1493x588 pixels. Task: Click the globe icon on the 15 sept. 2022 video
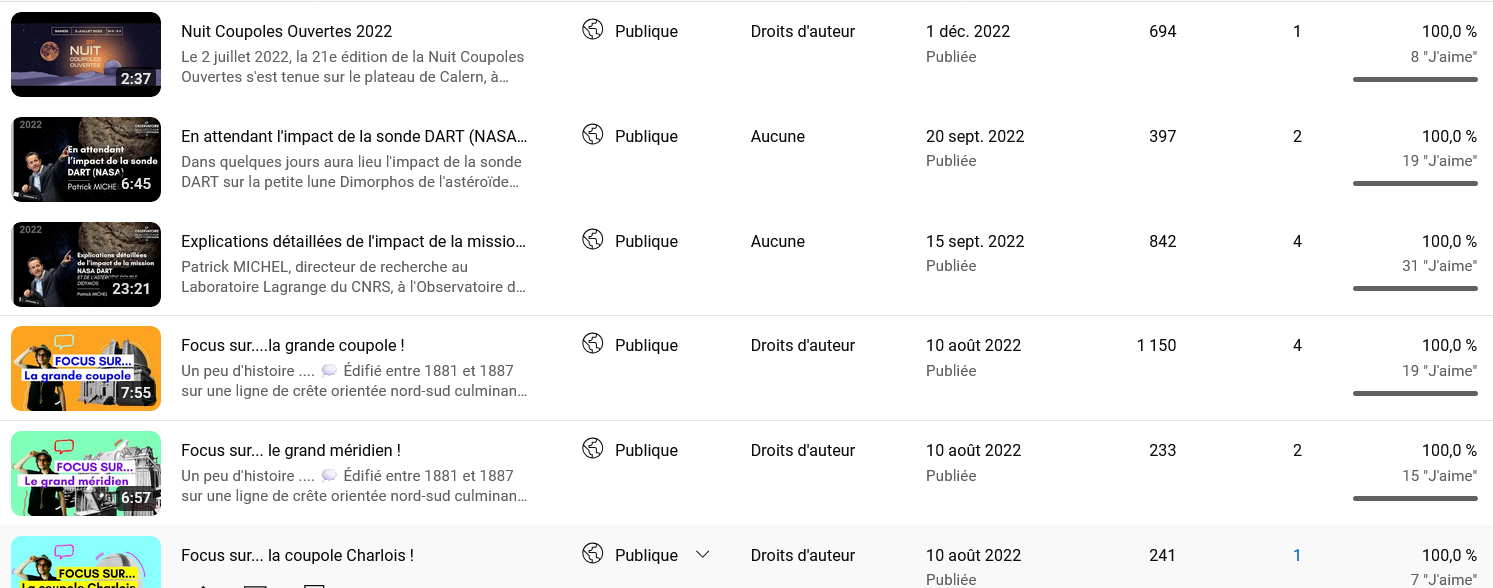(x=593, y=240)
